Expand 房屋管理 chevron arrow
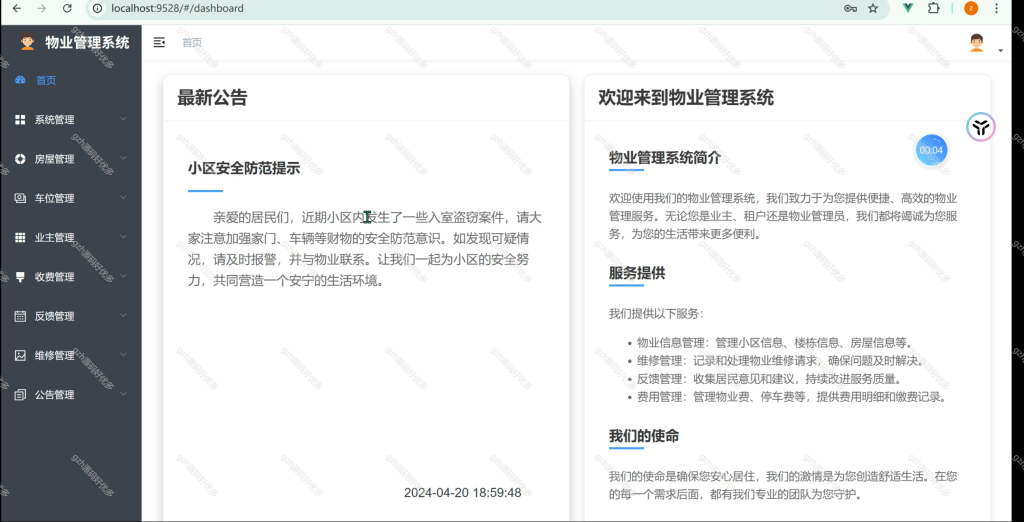The height and width of the screenshot is (522, 1024). click(123, 158)
